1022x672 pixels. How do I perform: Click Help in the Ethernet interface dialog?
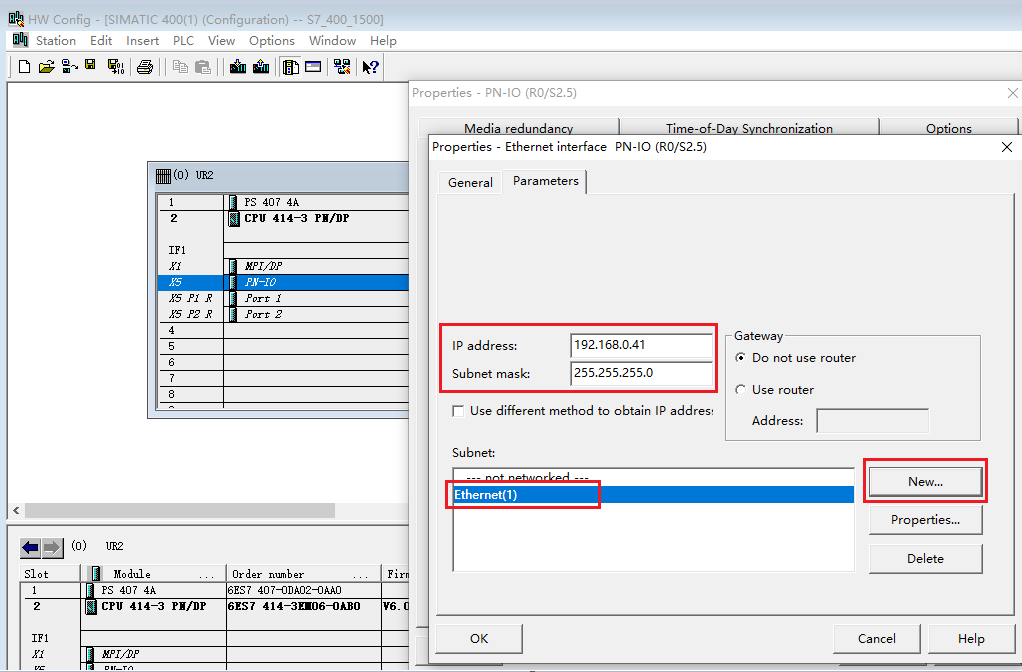coord(971,639)
